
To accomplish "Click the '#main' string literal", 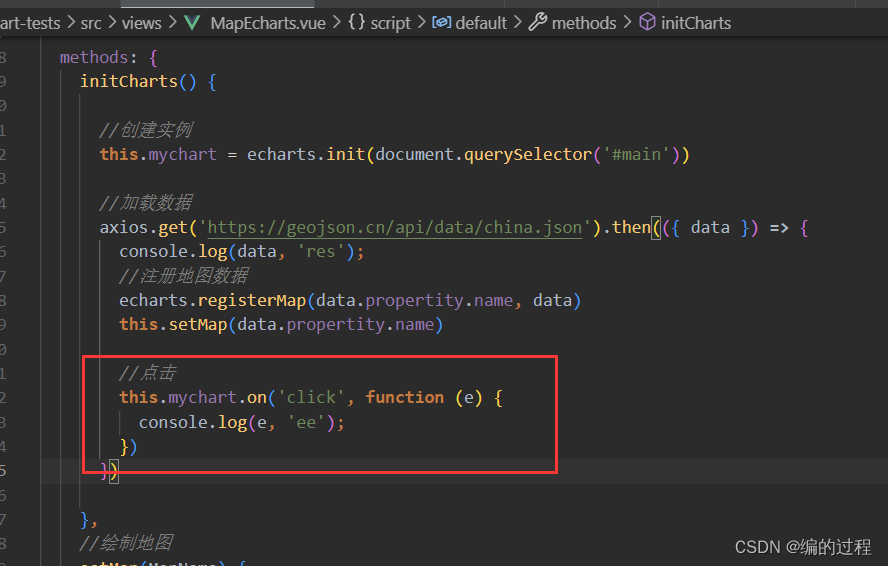I will tap(637, 154).
